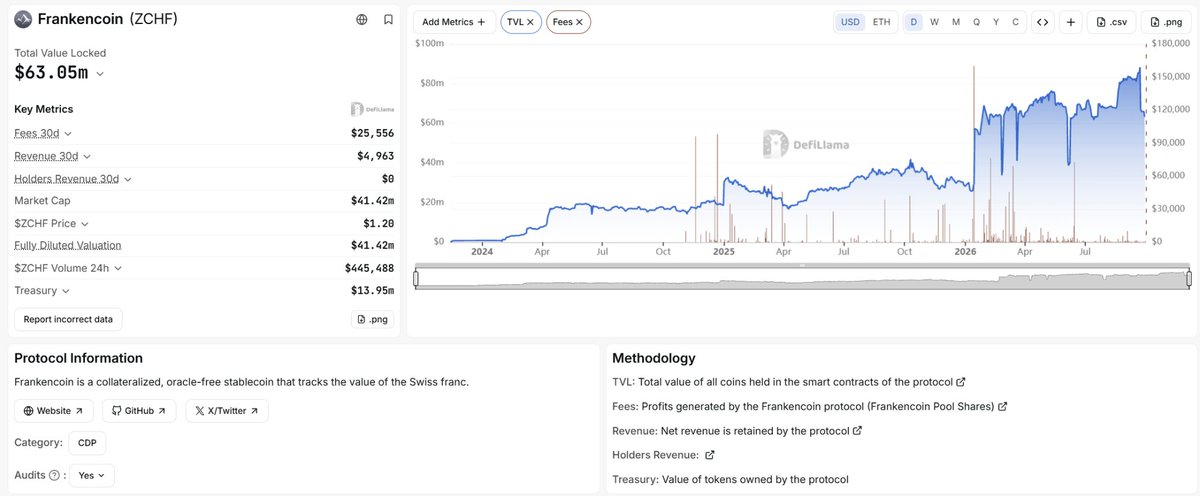Image resolution: width=1200 pixels, height=496 pixels.
Task: Open the GitHub link
Action: [139, 411]
